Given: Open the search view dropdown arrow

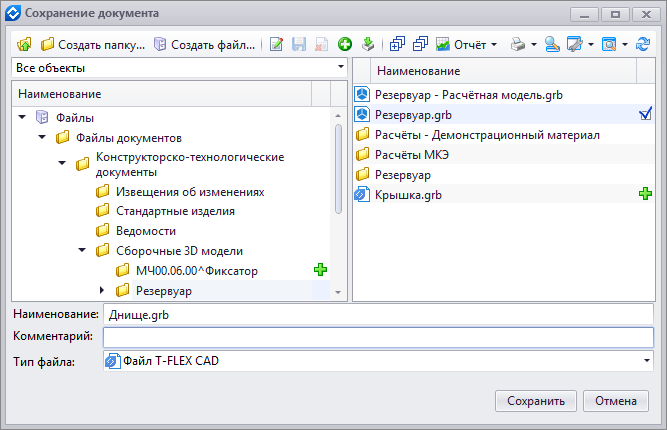Looking at the screenshot, I should pyautogui.click(x=624, y=44).
